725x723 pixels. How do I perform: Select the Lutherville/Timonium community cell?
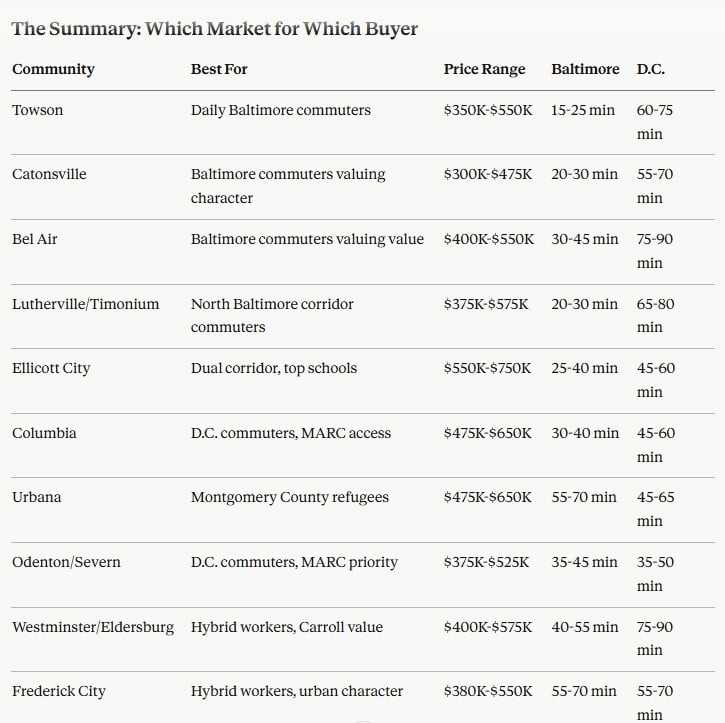[85, 304]
